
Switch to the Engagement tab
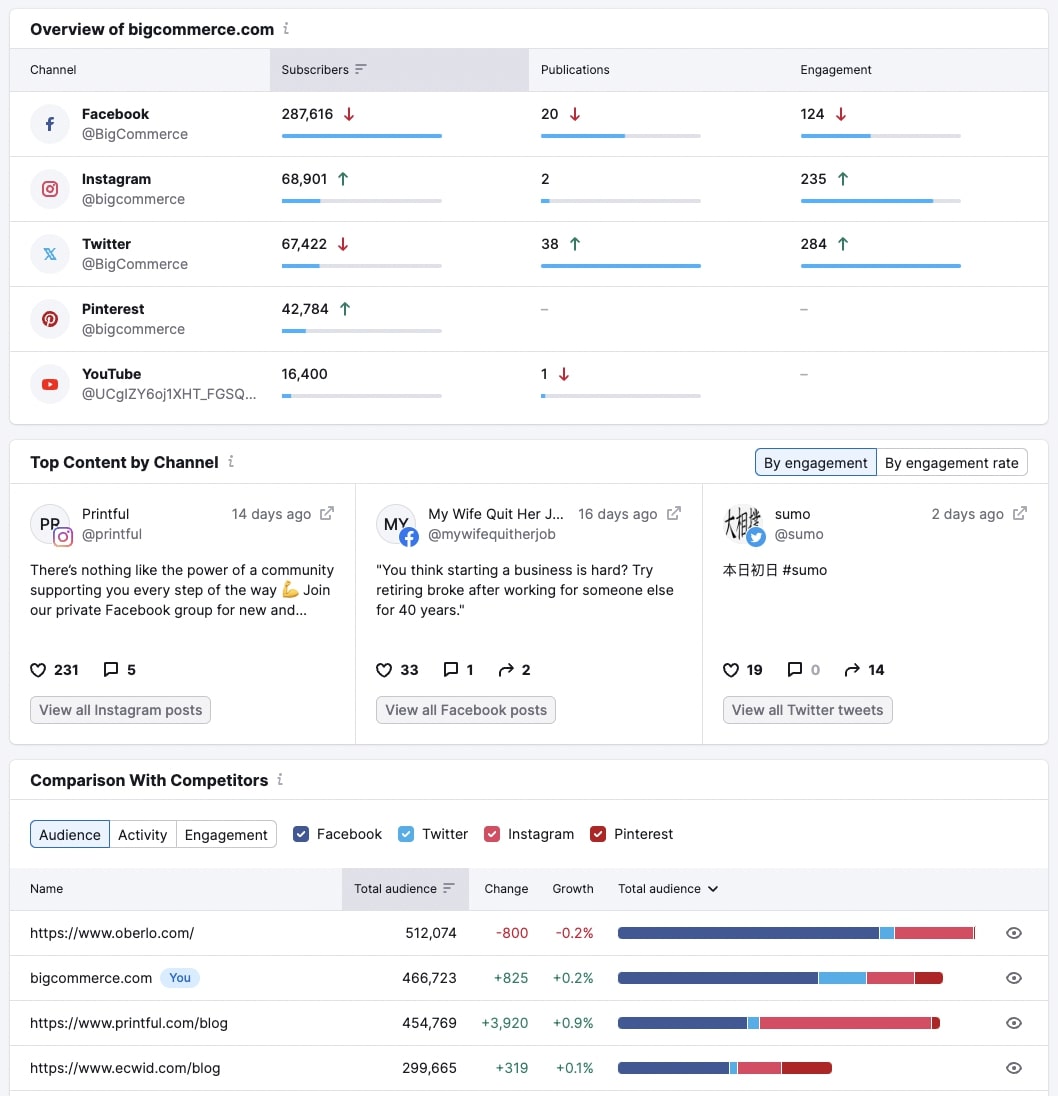click(x=226, y=833)
